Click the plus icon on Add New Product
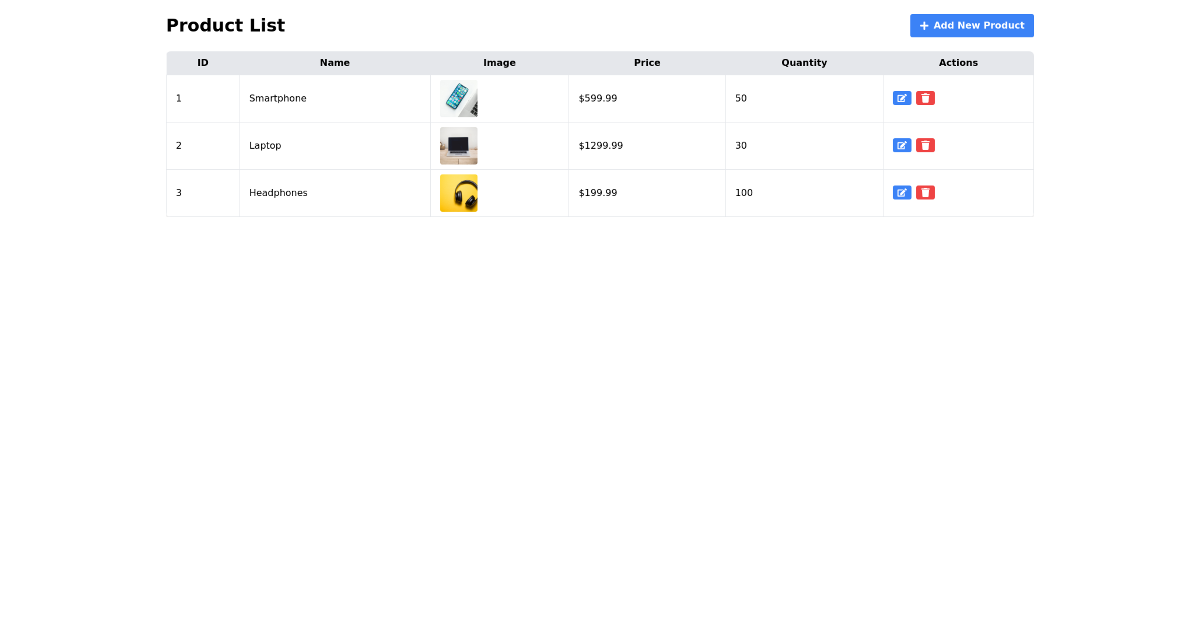This screenshot has width=1200, height=630. [x=923, y=25]
